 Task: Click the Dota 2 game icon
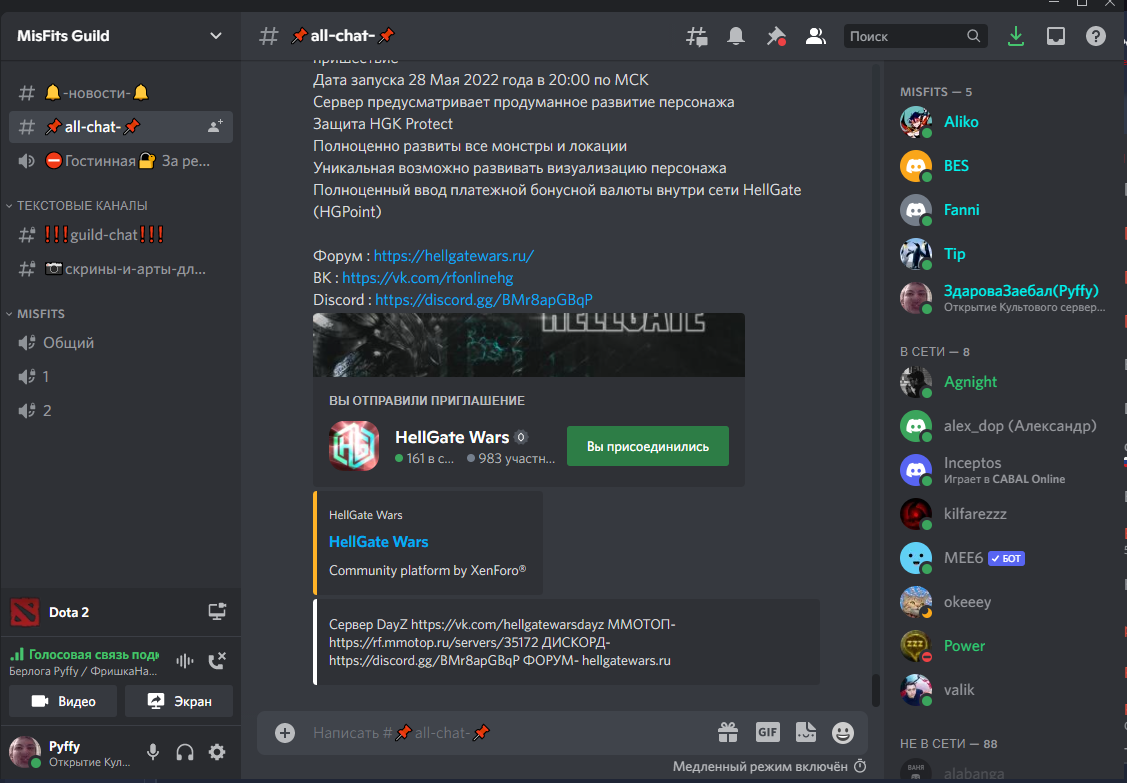(24, 612)
